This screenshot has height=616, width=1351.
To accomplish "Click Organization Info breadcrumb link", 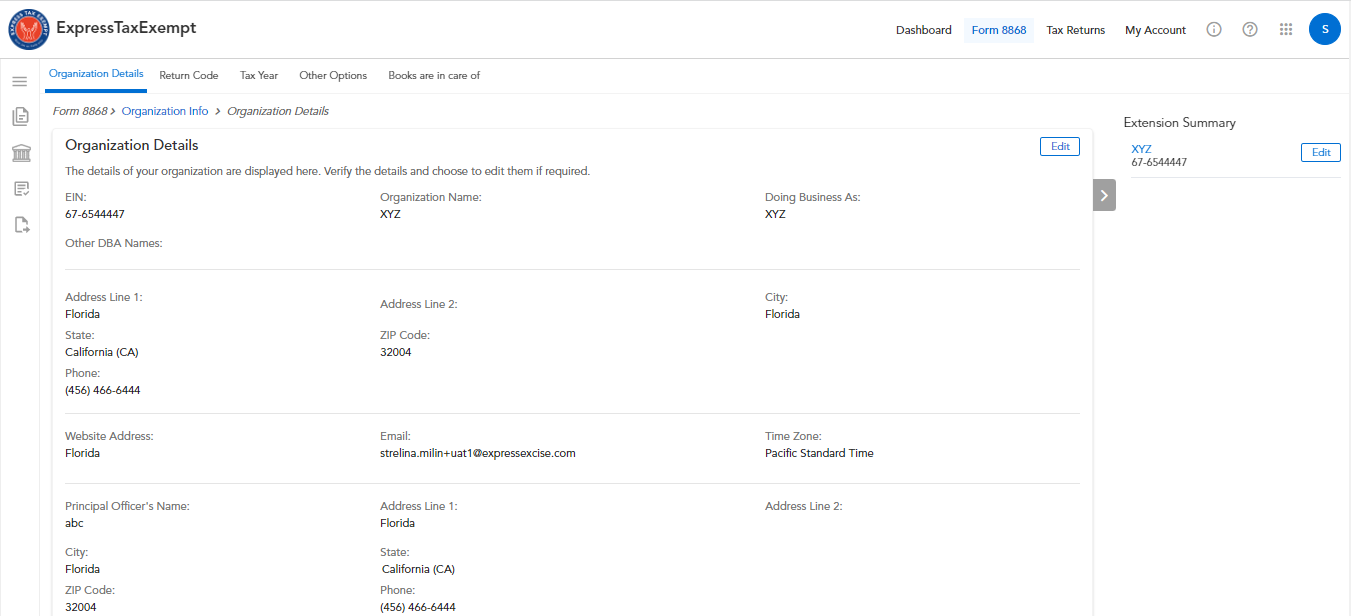I will click(x=165, y=111).
